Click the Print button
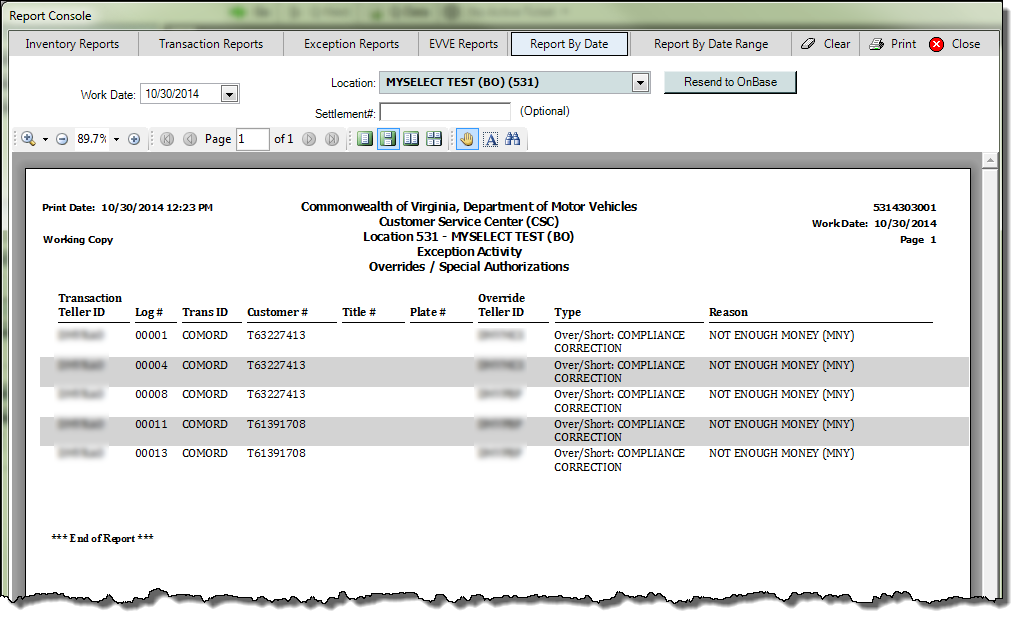1018x622 pixels. [892, 44]
